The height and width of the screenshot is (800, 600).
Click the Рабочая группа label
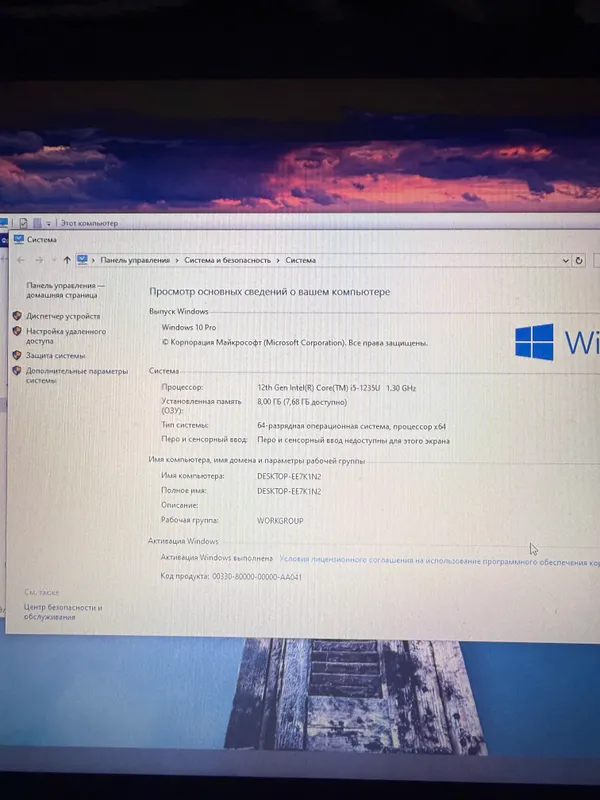190,520
